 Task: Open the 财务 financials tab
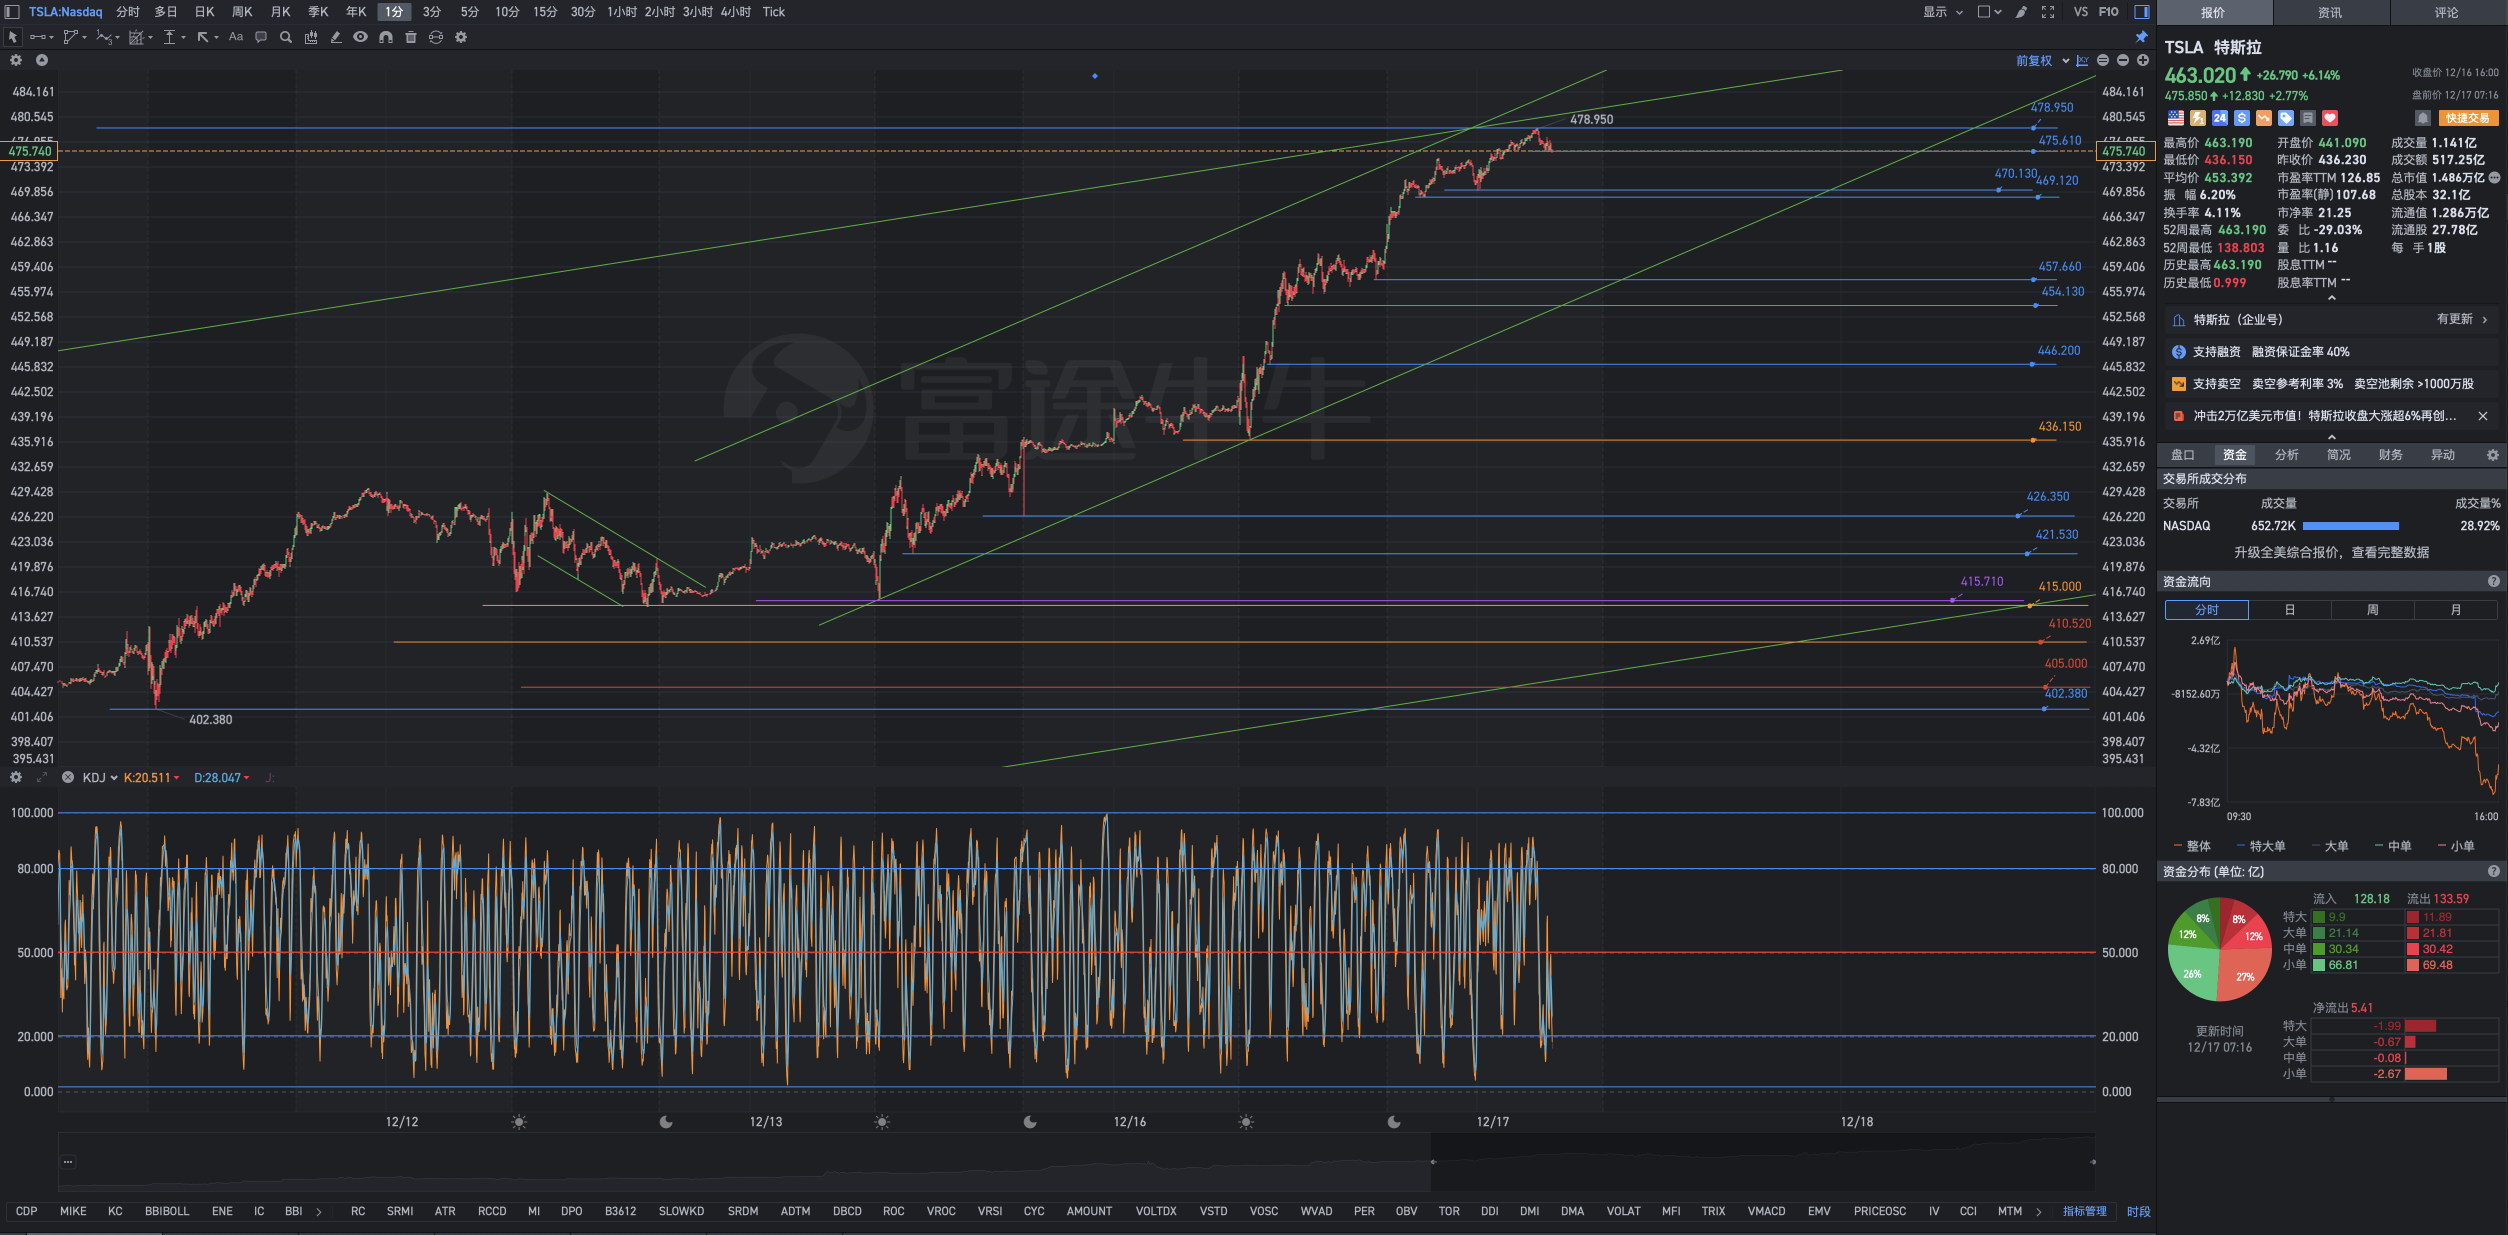point(2391,455)
